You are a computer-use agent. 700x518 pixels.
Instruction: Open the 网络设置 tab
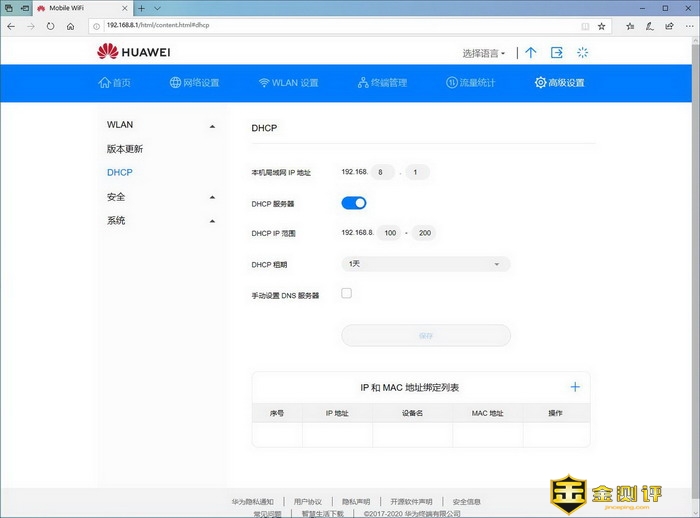click(x=194, y=83)
